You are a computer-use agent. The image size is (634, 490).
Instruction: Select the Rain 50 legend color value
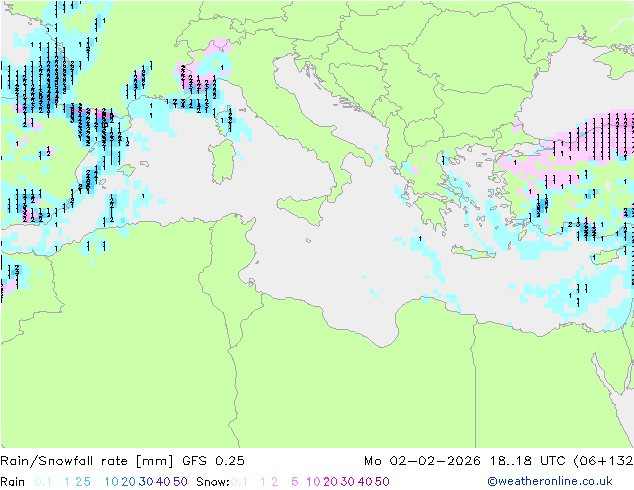(180, 482)
